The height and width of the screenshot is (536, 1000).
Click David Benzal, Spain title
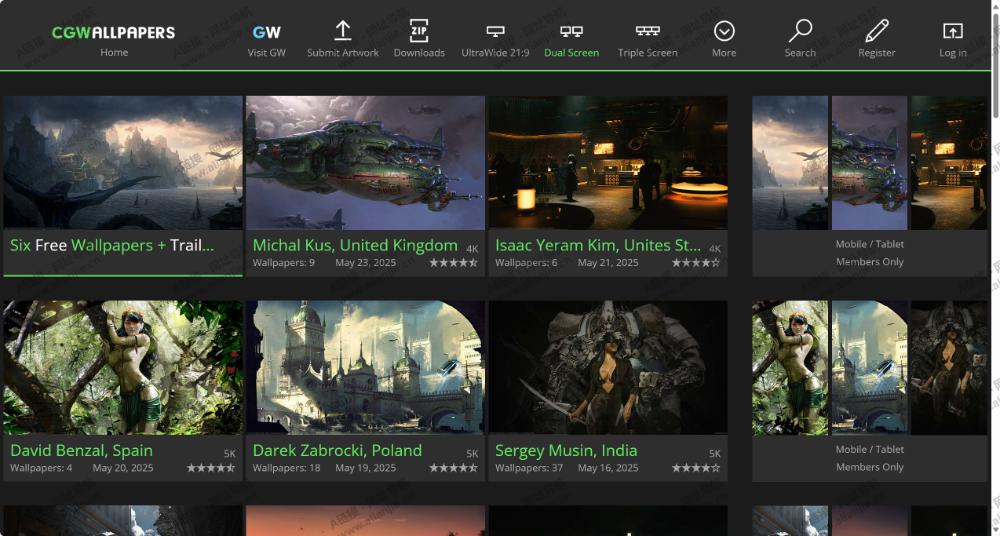tap(82, 450)
